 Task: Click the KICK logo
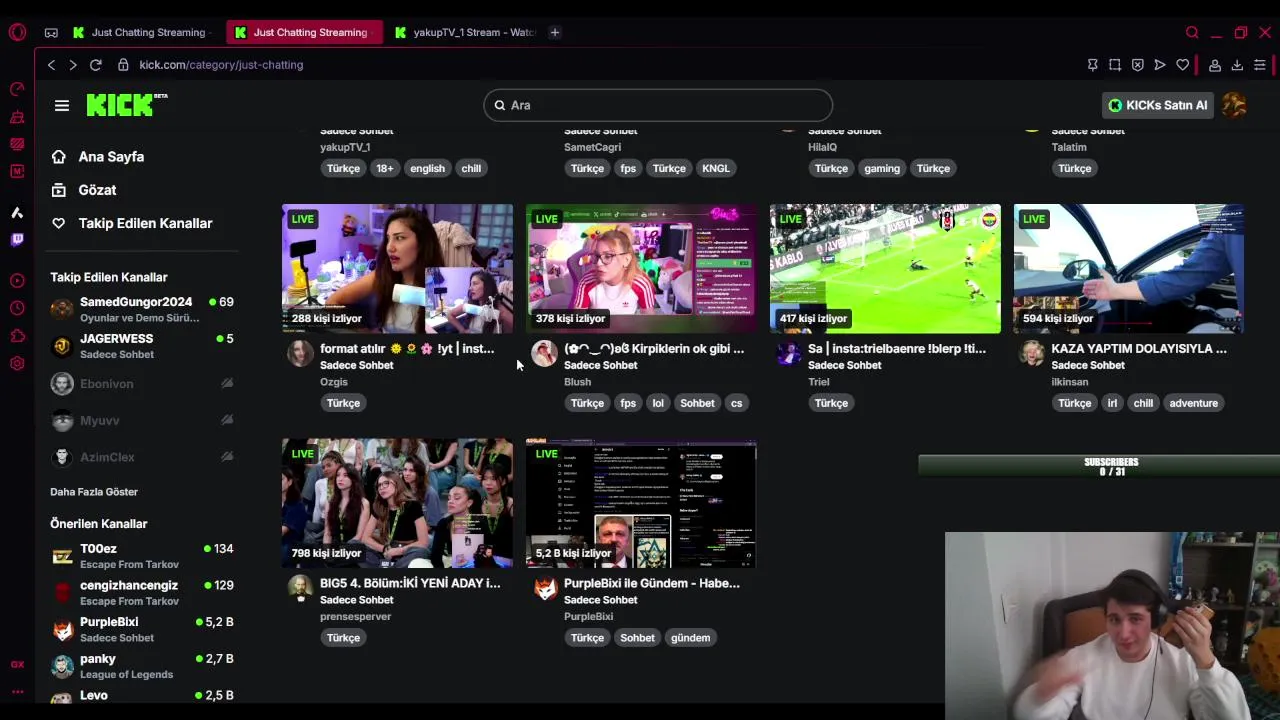click(x=126, y=105)
